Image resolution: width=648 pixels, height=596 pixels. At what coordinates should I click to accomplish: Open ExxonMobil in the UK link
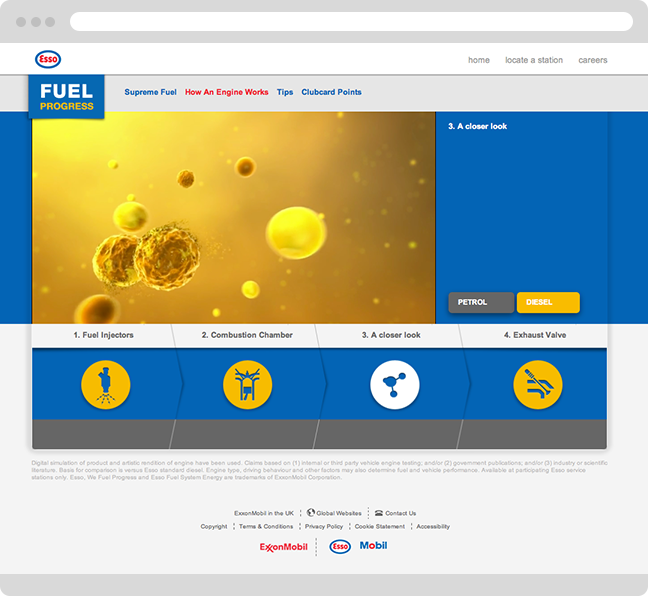click(264, 513)
